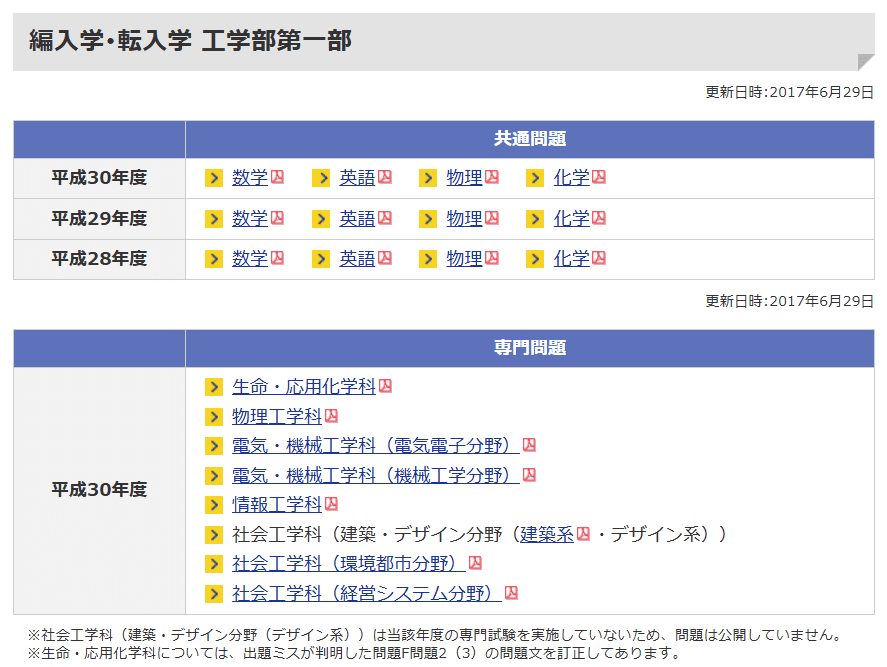Image resolution: width=887 pixels, height=667 pixels.
Task: Click yellow arrow before 社会工学科（環境都市分野）
Action: (x=214, y=564)
